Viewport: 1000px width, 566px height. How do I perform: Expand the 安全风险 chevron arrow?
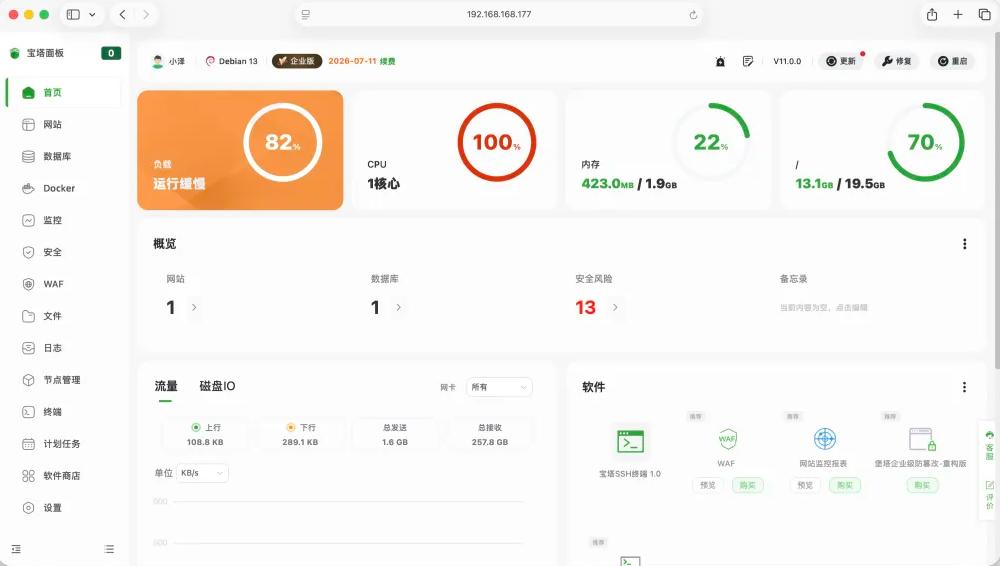[615, 308]
